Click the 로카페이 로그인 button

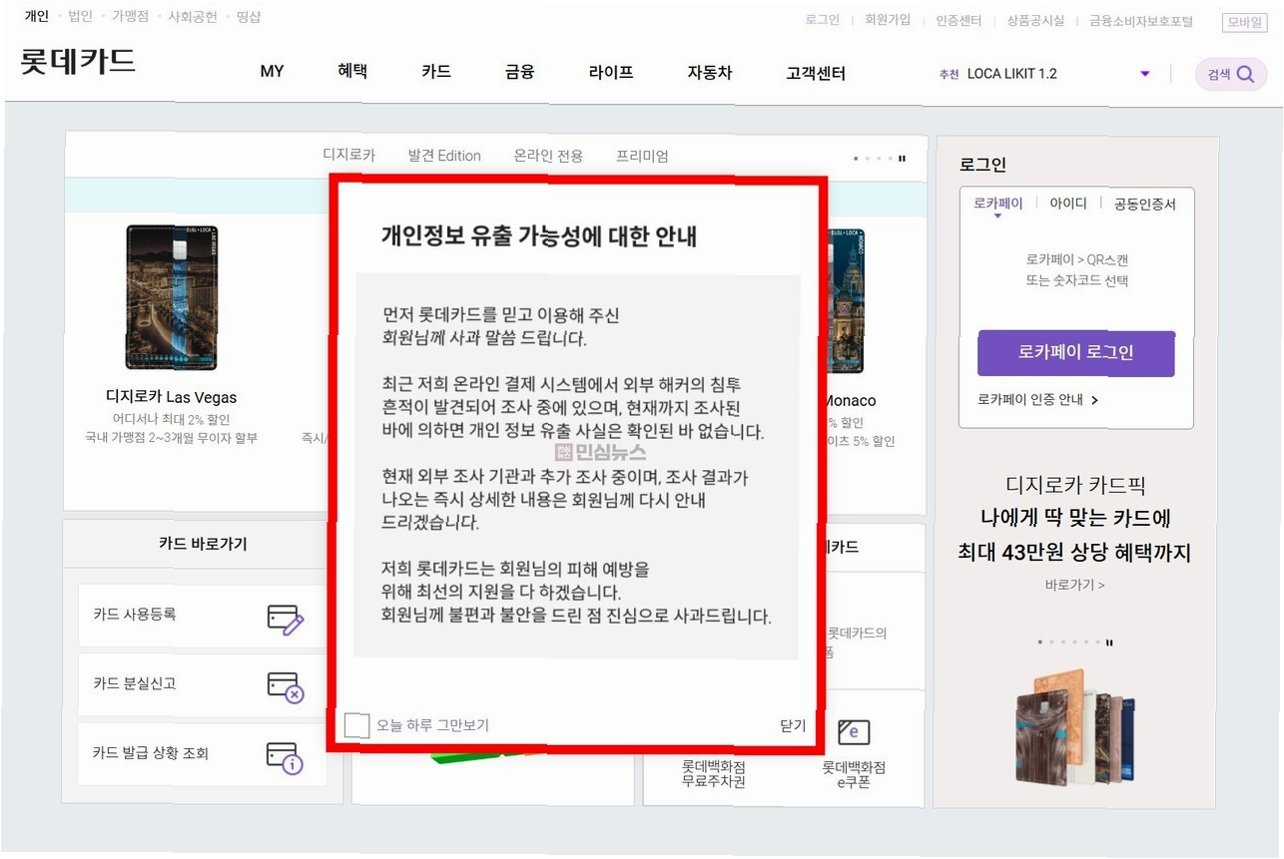click(x=1076, y=353)
